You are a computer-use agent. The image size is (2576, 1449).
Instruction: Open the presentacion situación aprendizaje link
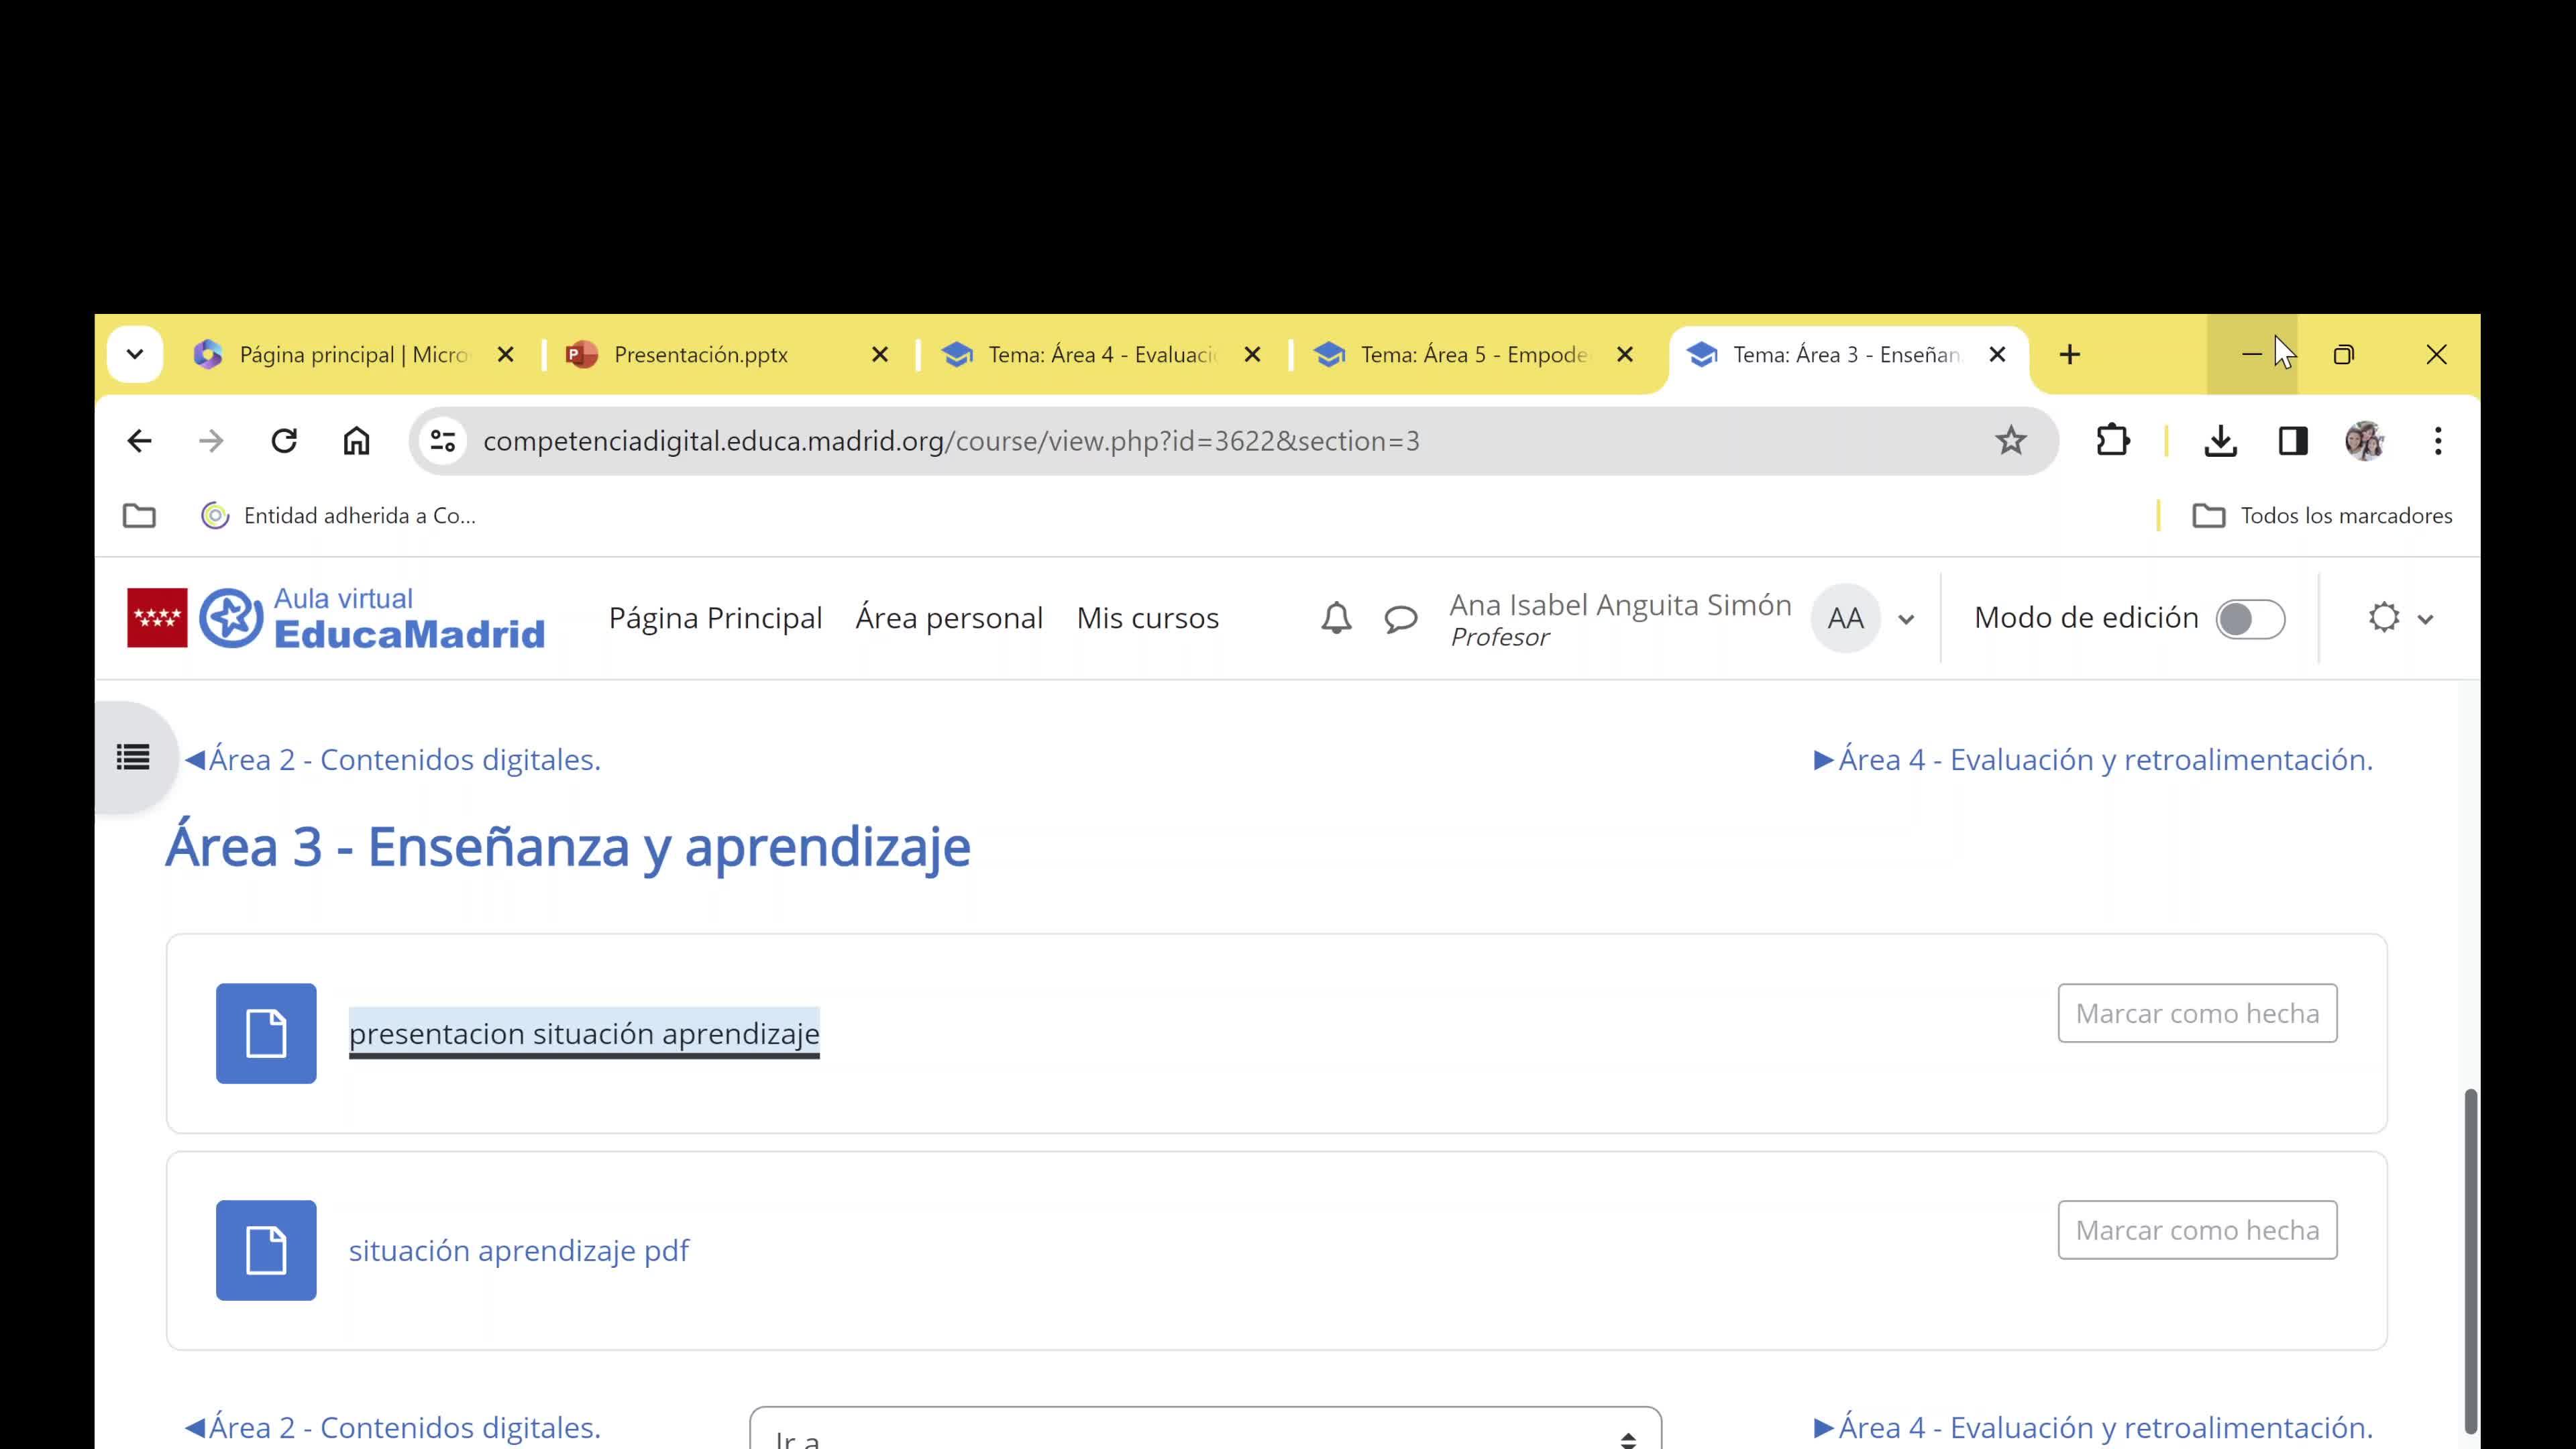click(x=584, y=1033)
